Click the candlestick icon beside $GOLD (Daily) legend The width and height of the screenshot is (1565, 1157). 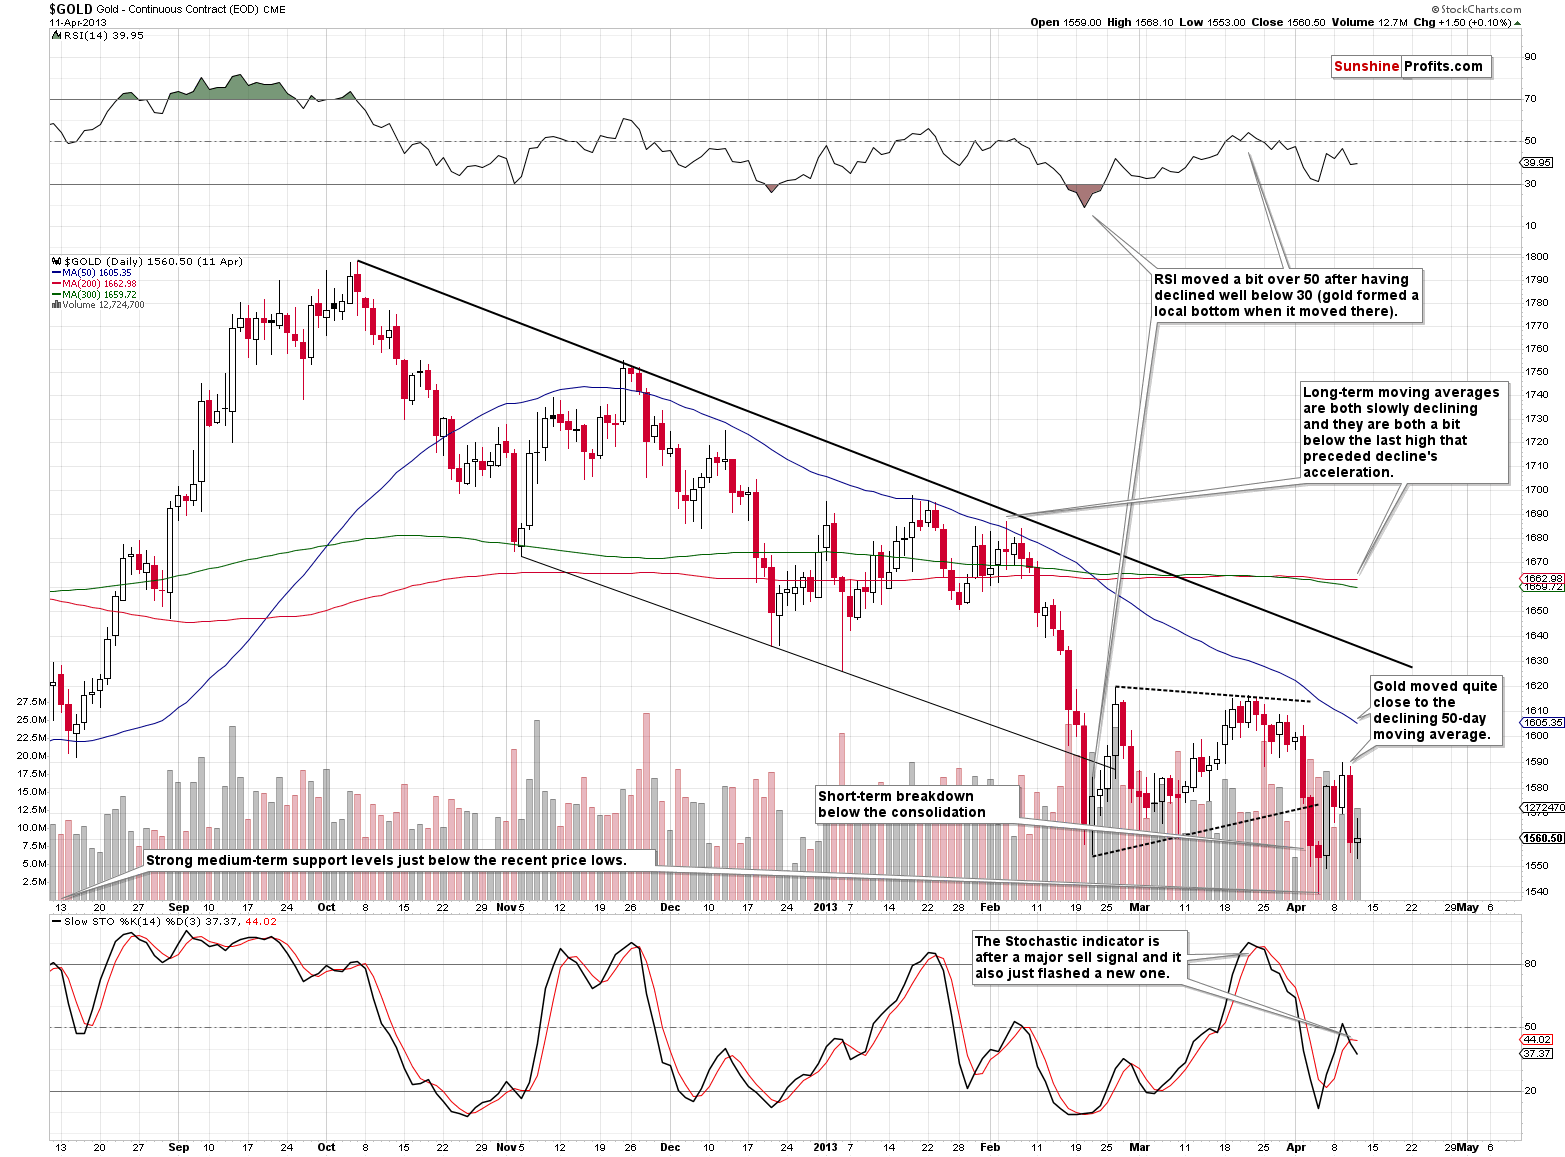[56, 261]
